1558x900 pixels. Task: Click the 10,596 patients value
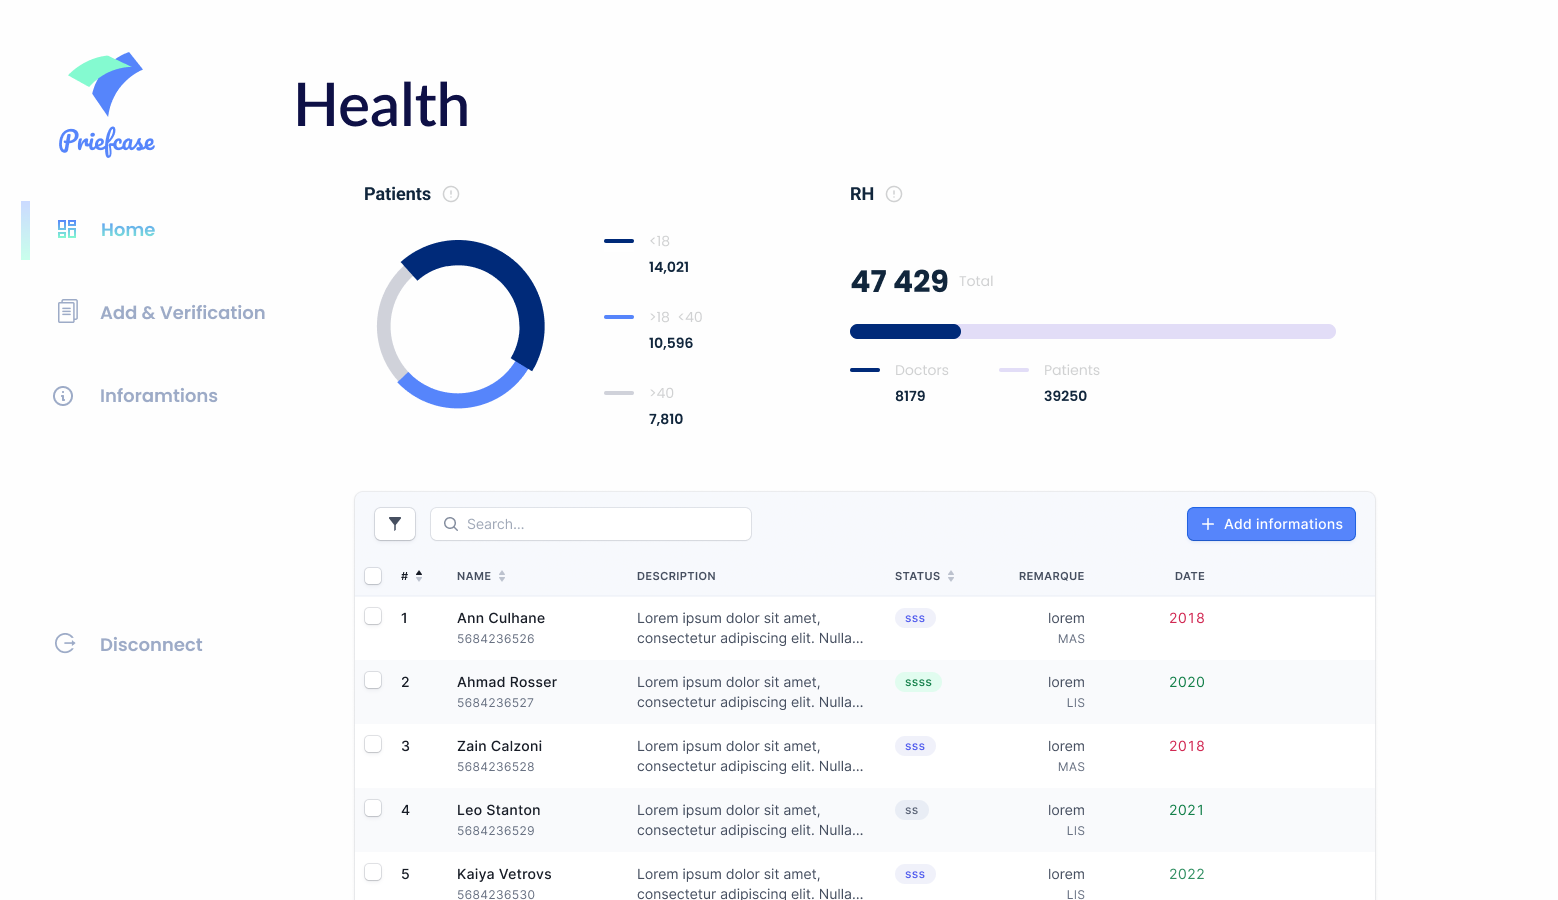pyautogui.click(x=671, y=343)
